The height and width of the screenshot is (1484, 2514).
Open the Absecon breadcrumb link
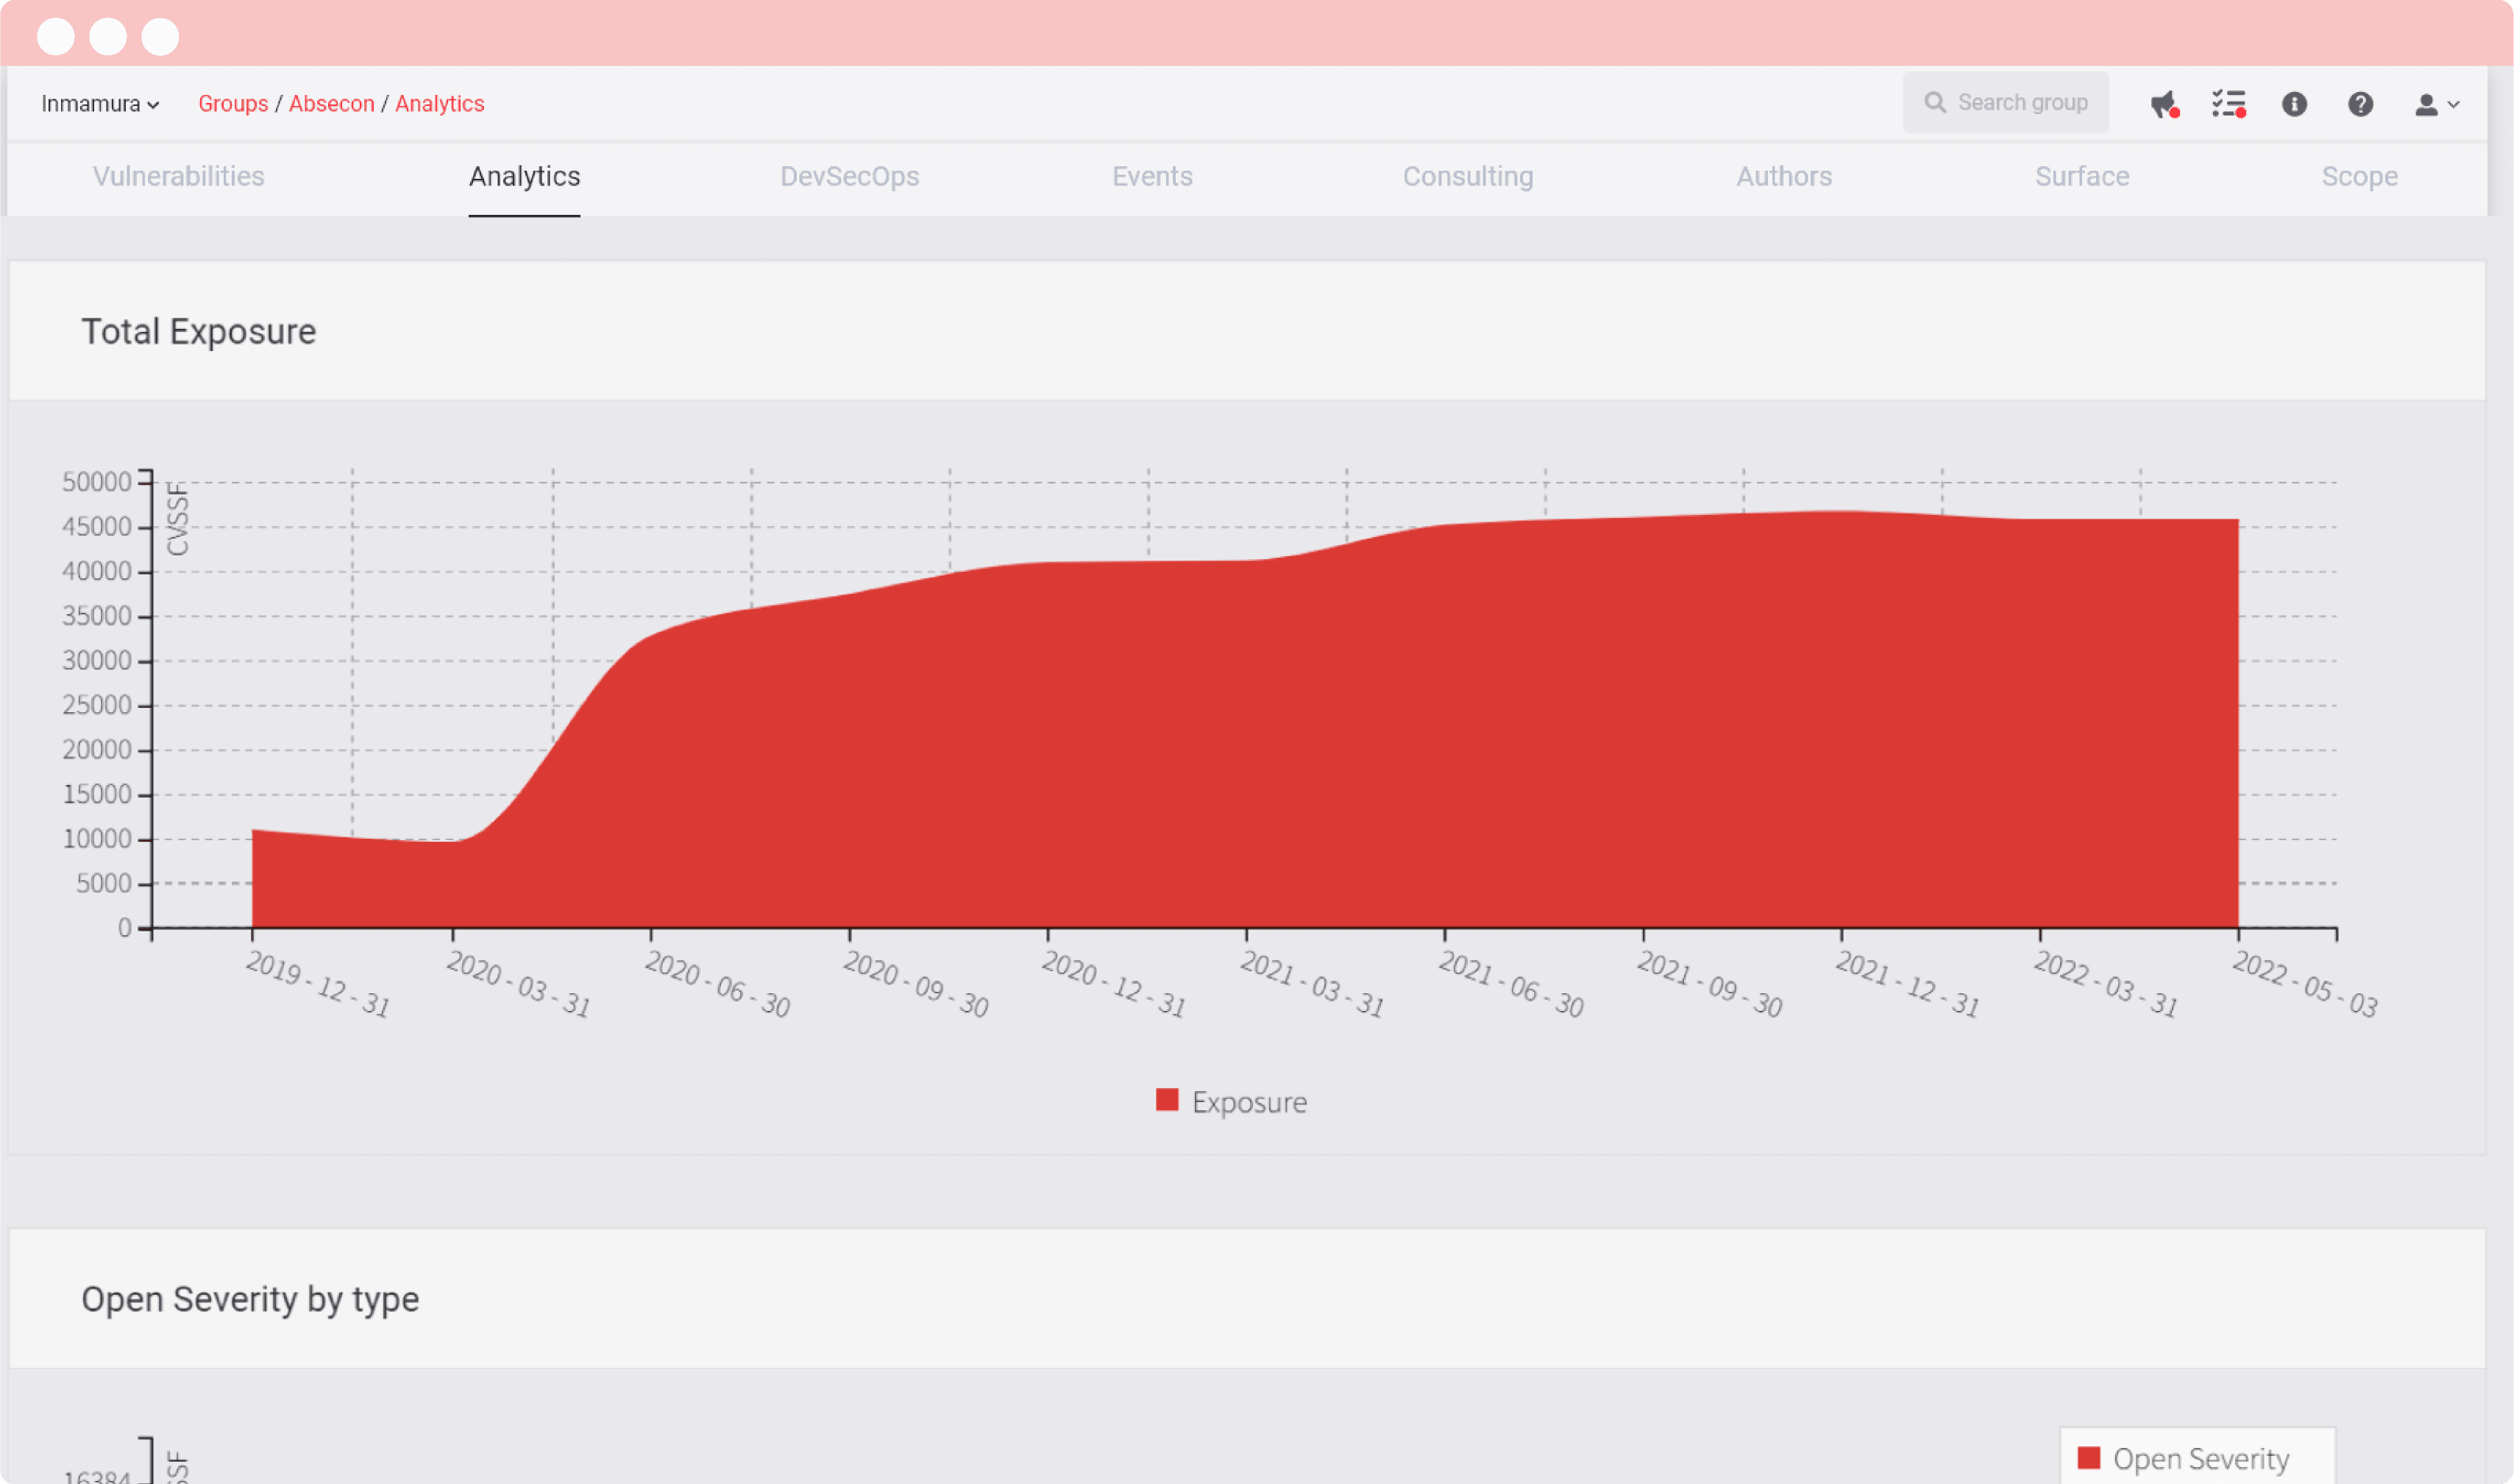point(331,104)
